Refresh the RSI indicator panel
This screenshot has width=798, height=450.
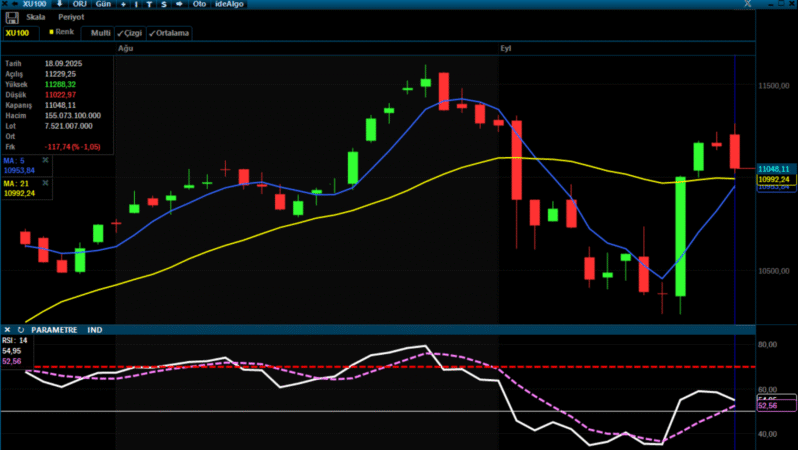(21, 329)
